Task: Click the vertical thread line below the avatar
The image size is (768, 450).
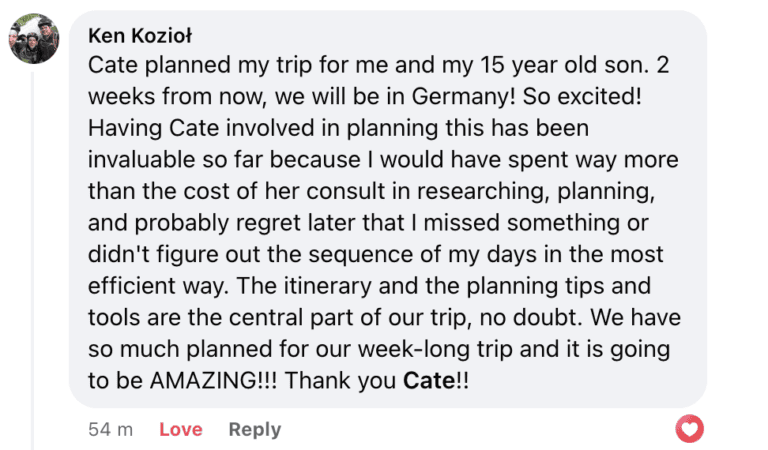Action: pyautogui.click(x=33, y=250)
